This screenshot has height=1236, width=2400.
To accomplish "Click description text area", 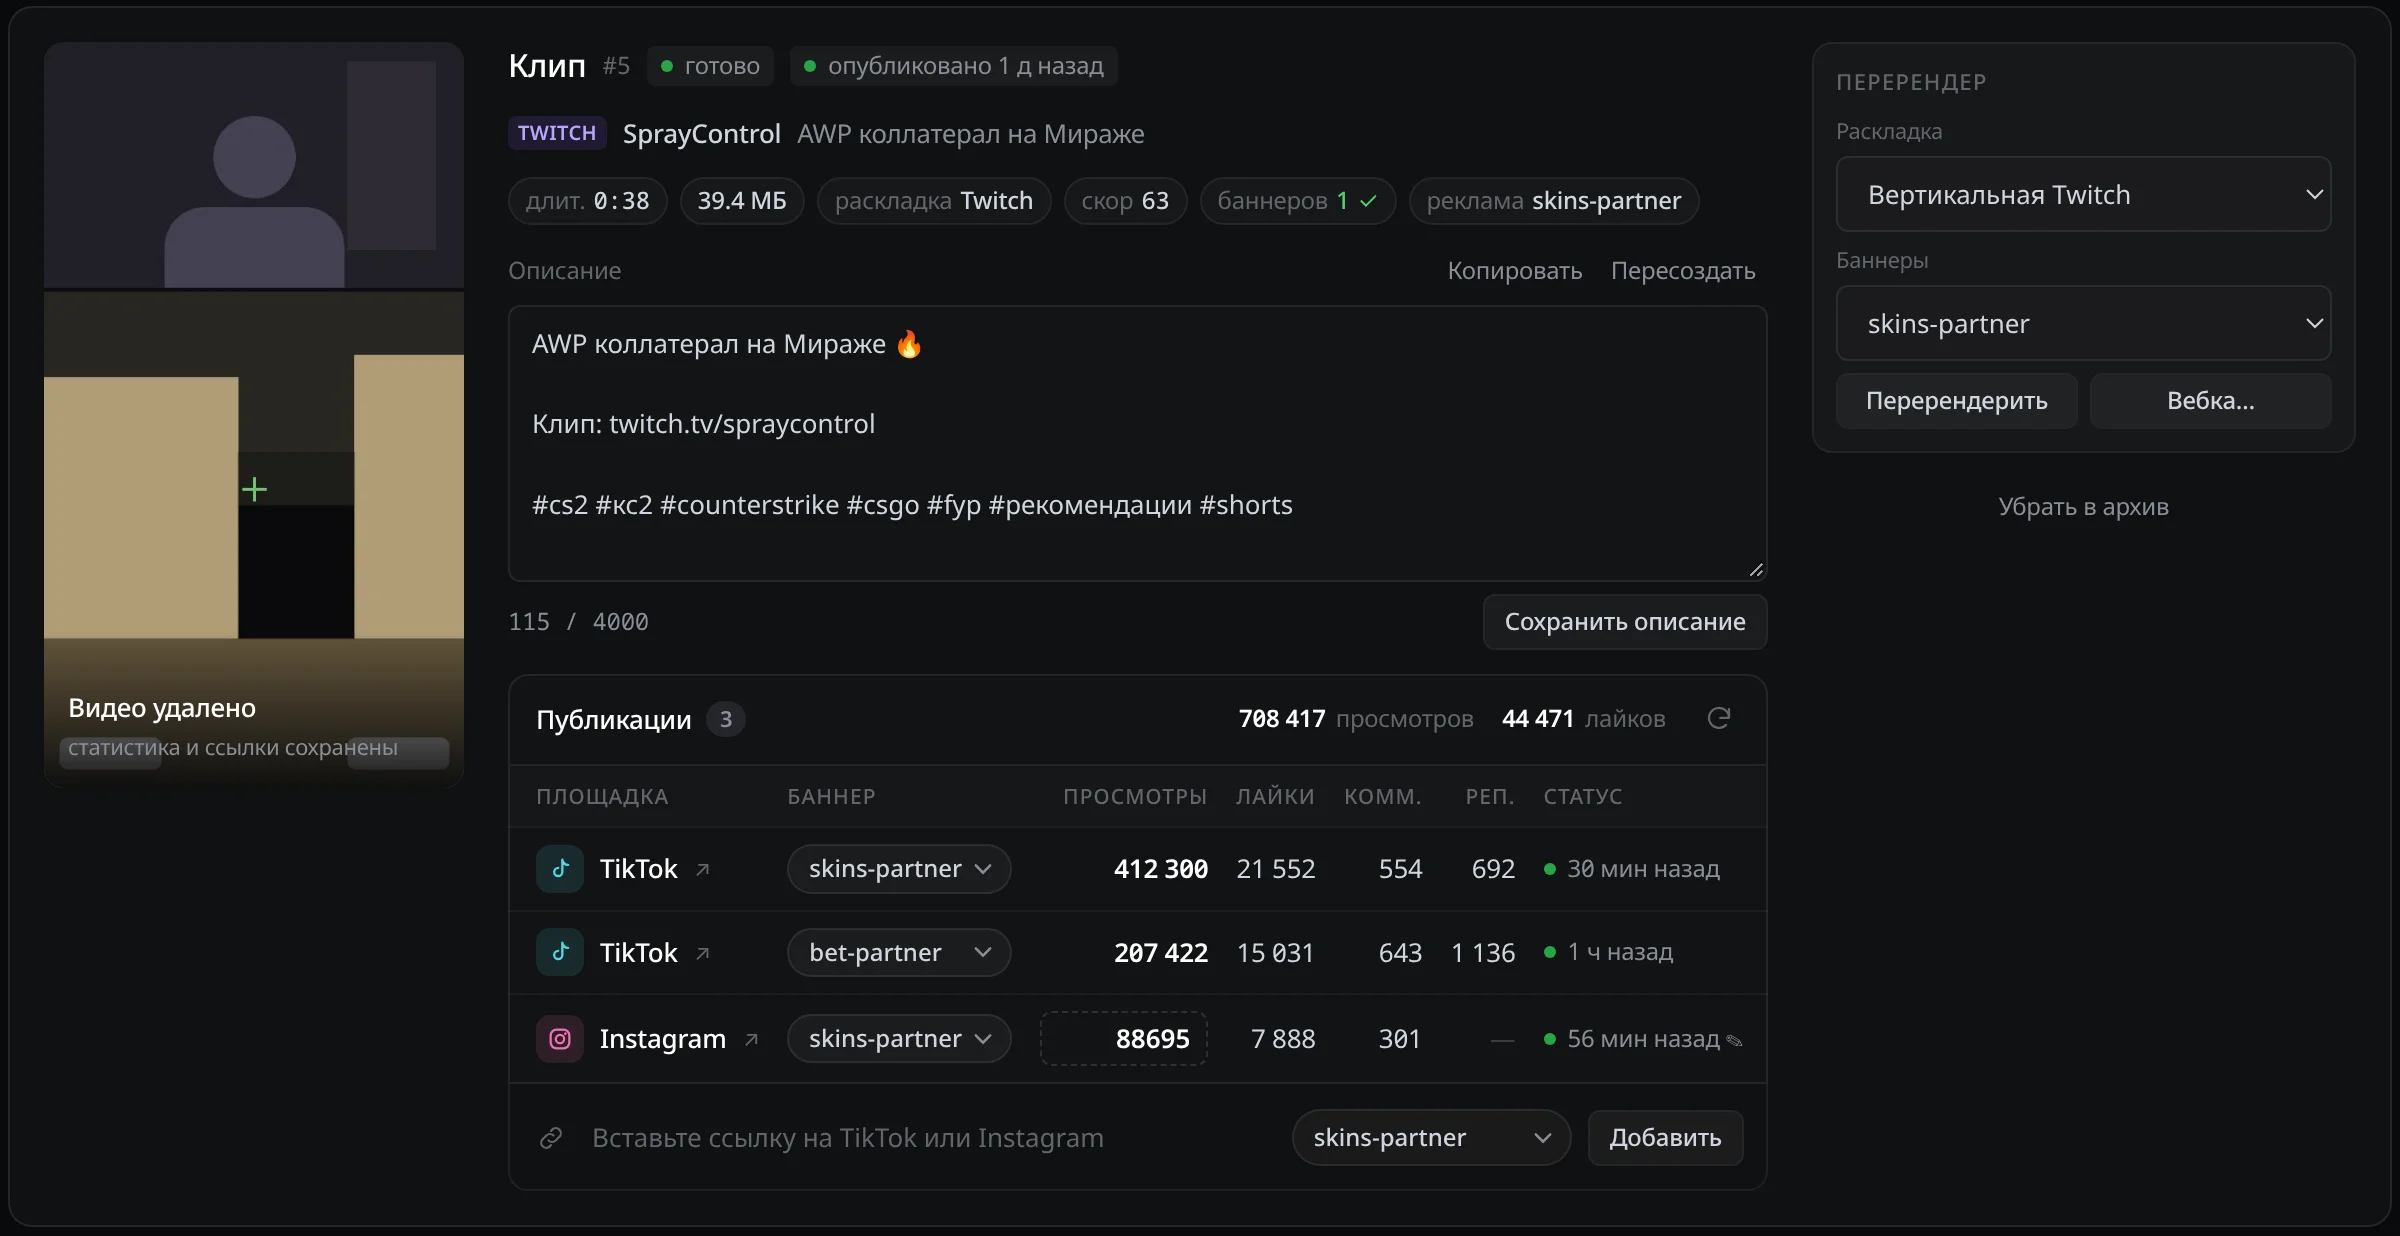I will (1138, 443).
